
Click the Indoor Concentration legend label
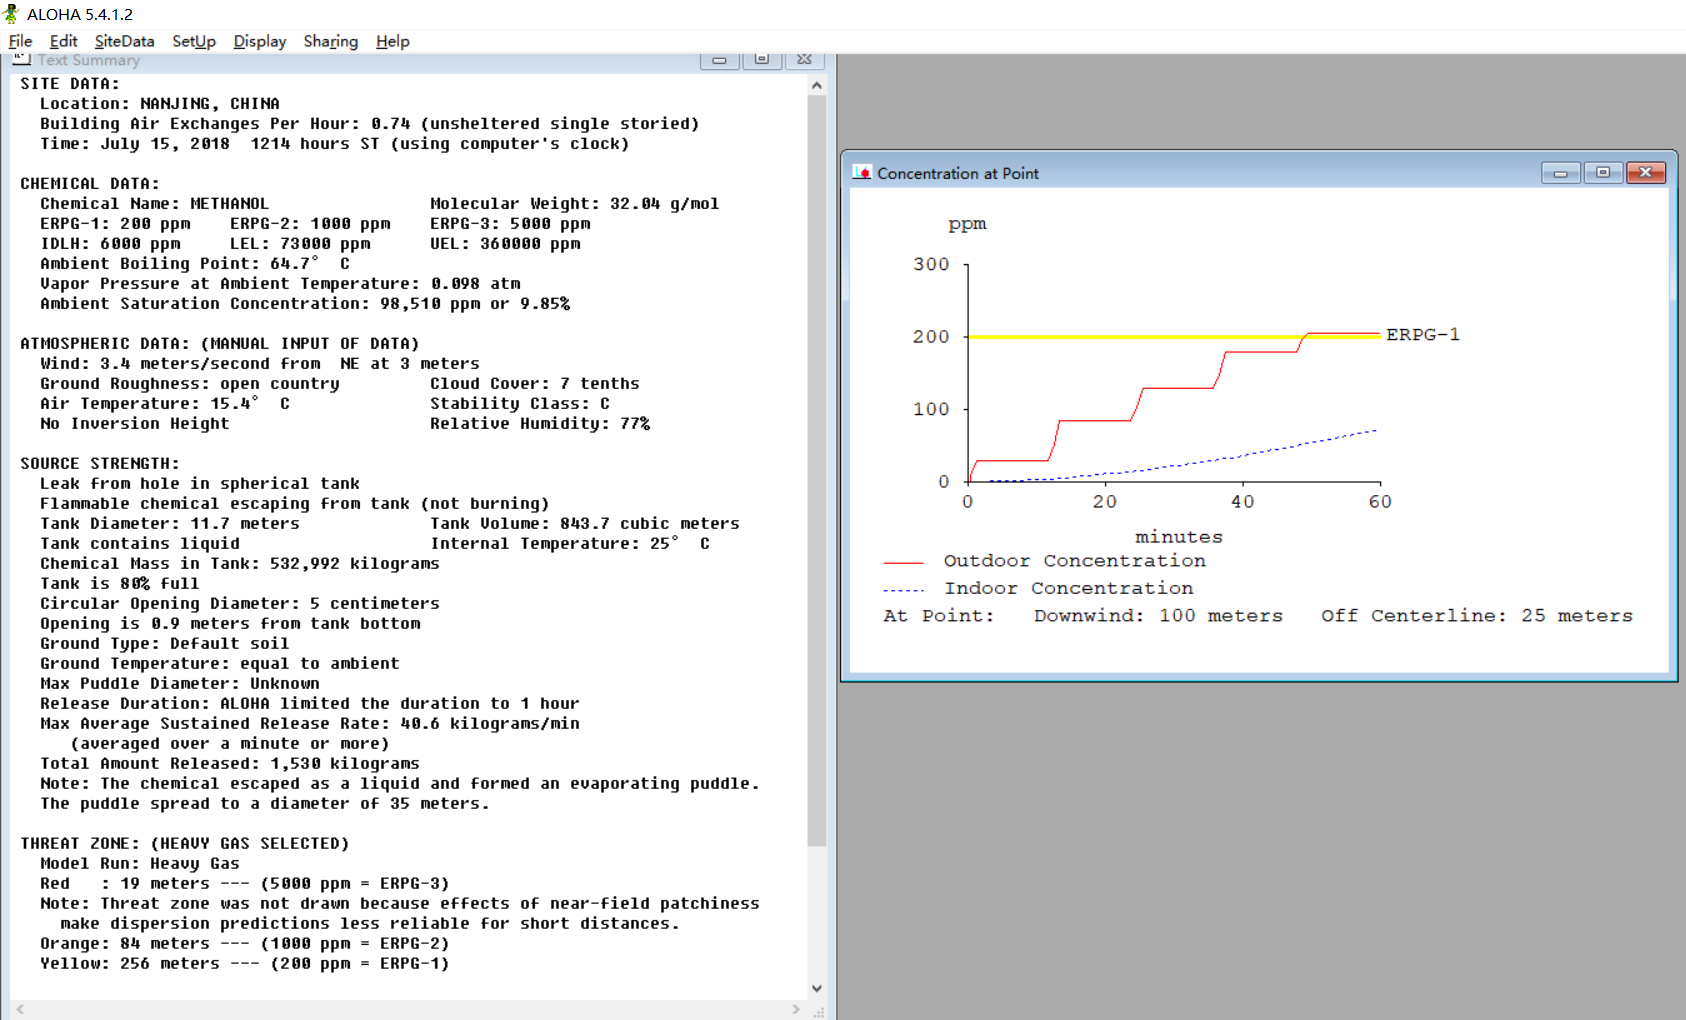[x=1069, y=589]
